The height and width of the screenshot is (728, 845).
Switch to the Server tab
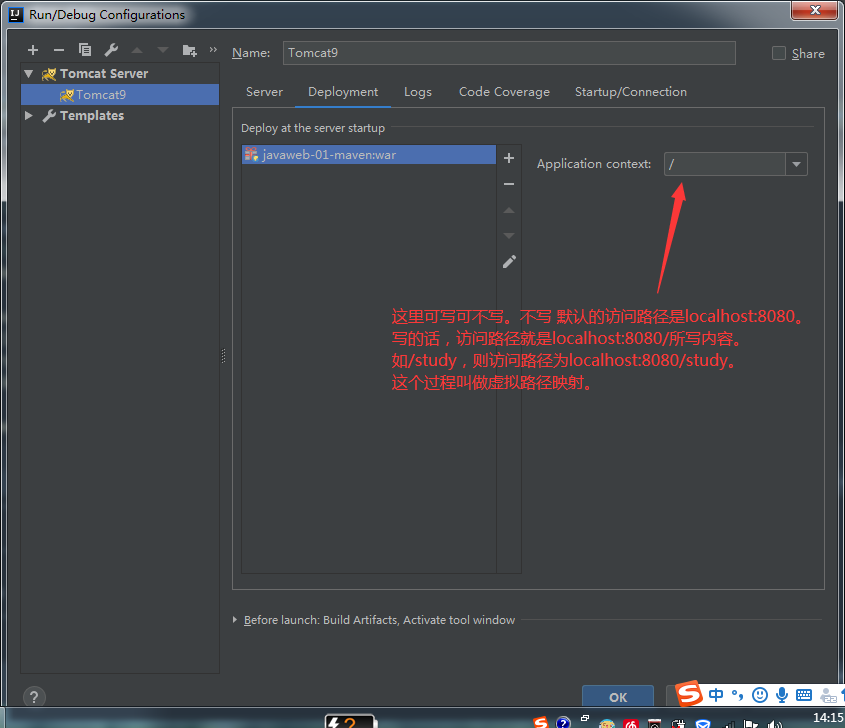[x=264, y=92]
